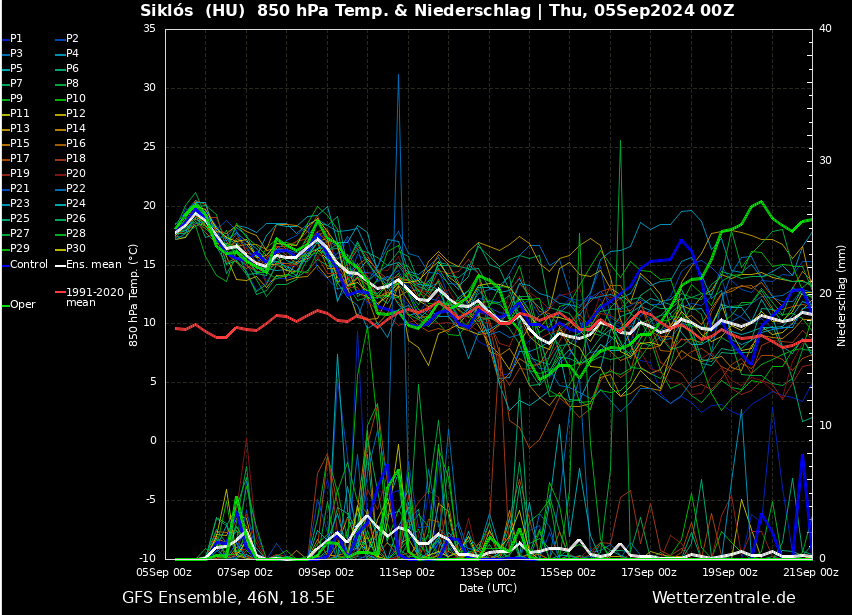852x615 pixels.
Task: Select the Ens. mean legend entry
Action: 94,265
